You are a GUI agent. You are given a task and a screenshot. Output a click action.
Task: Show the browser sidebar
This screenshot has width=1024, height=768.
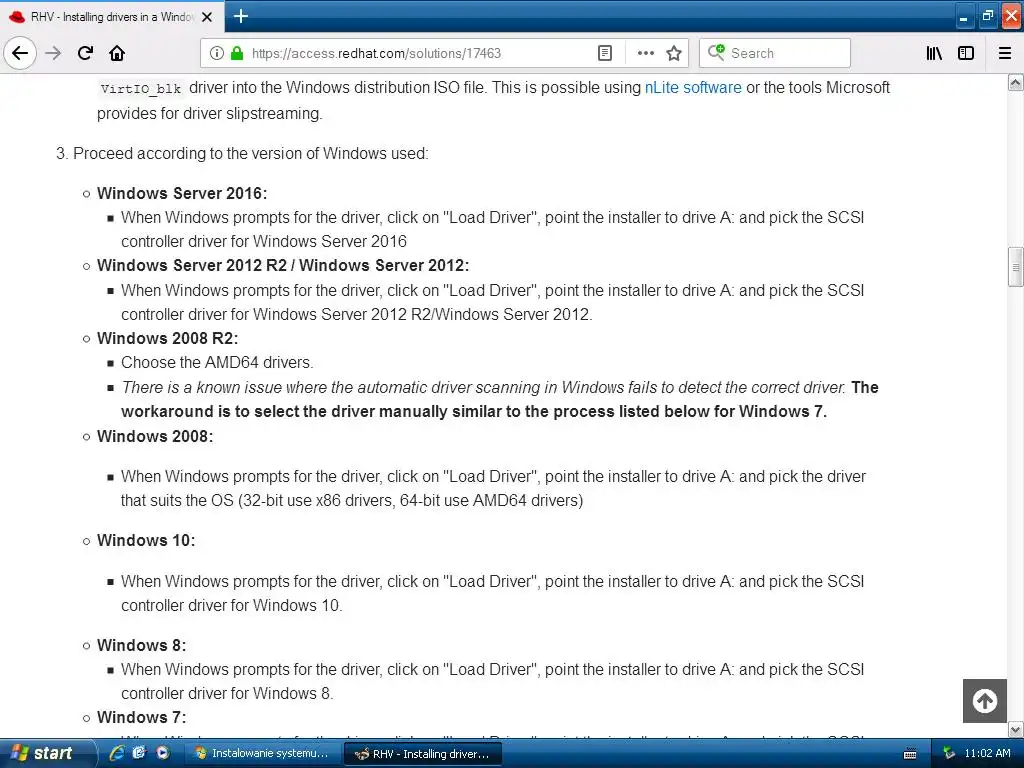coord(966,53)
